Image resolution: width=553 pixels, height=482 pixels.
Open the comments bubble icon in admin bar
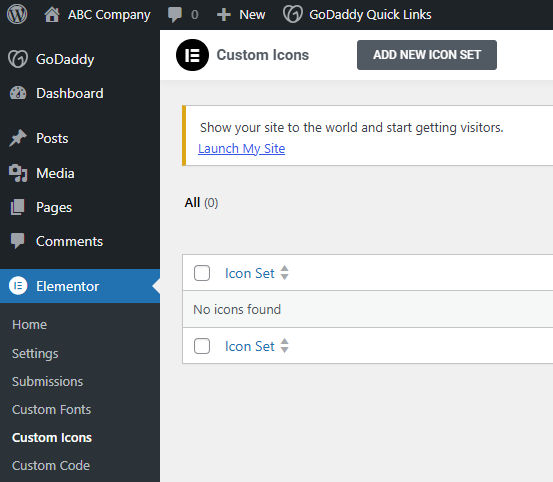coord(175,15)
